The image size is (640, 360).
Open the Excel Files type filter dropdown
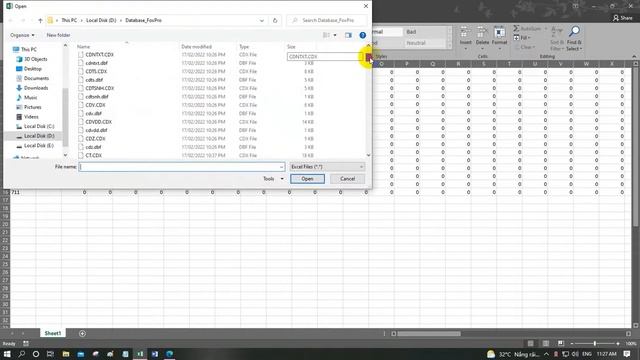point(327,167)
